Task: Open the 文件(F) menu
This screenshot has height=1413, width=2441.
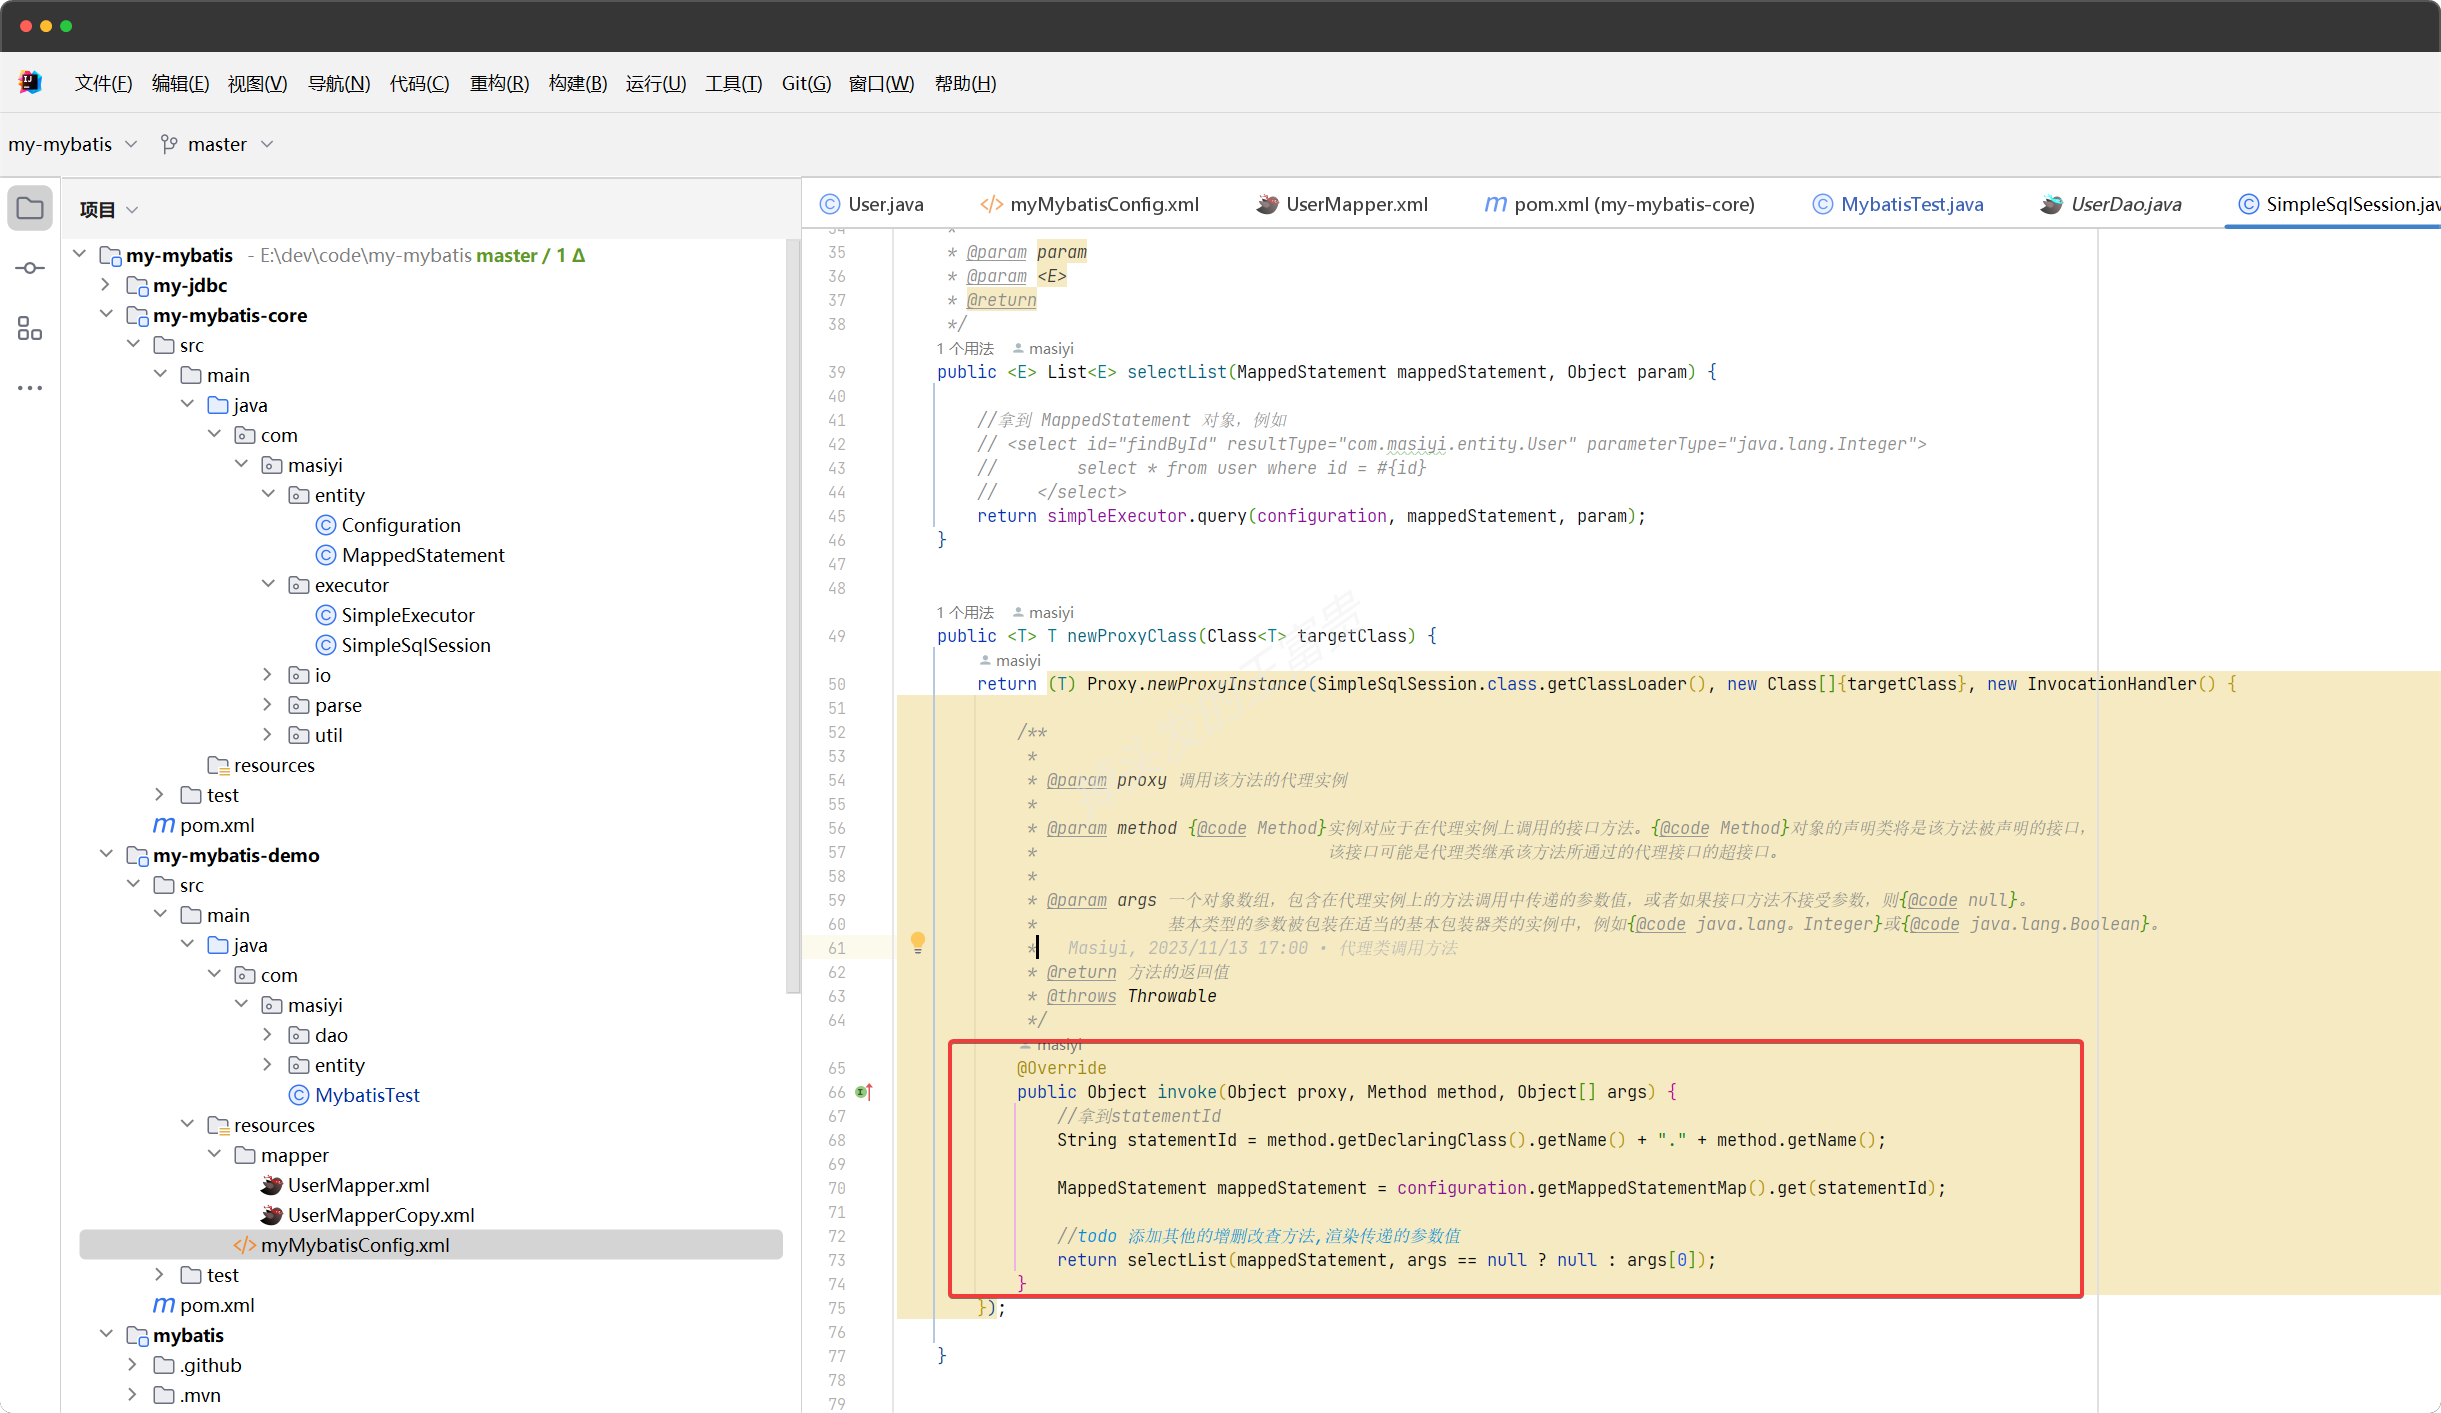Action: [103, 83]
